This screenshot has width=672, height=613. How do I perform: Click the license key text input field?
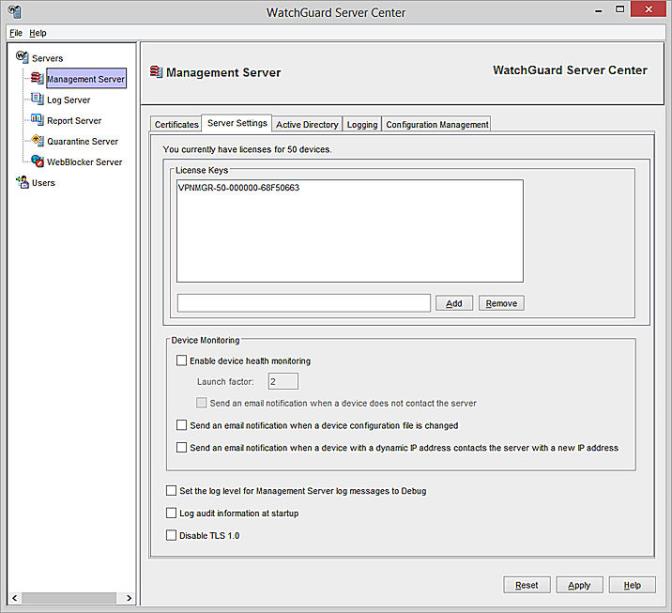coord(303,303)
